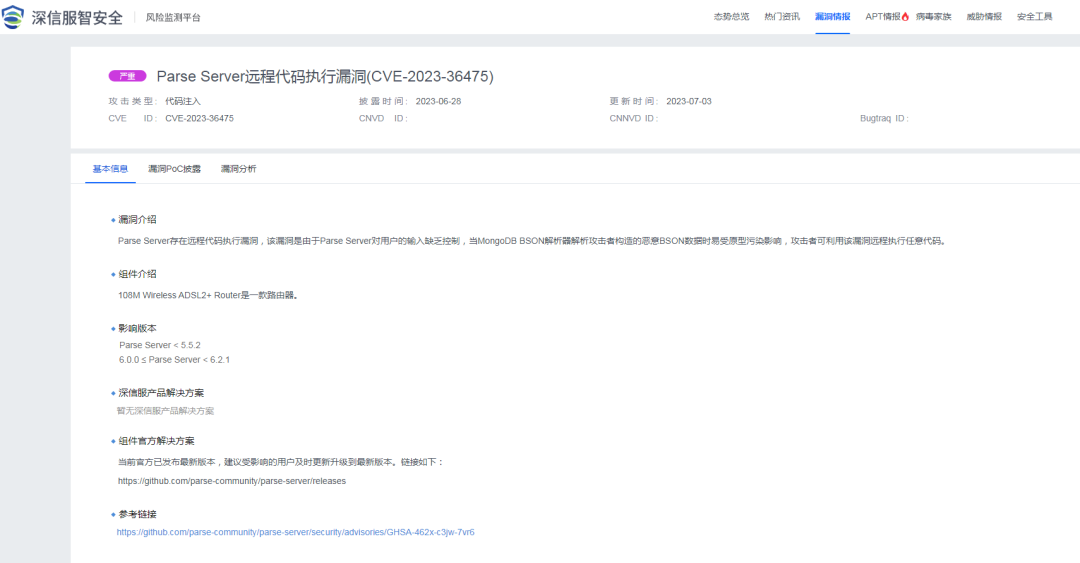Open the 安全工具 menu
The width and height of the screenshot is (1080, 563).
(x=1035, y=17)
